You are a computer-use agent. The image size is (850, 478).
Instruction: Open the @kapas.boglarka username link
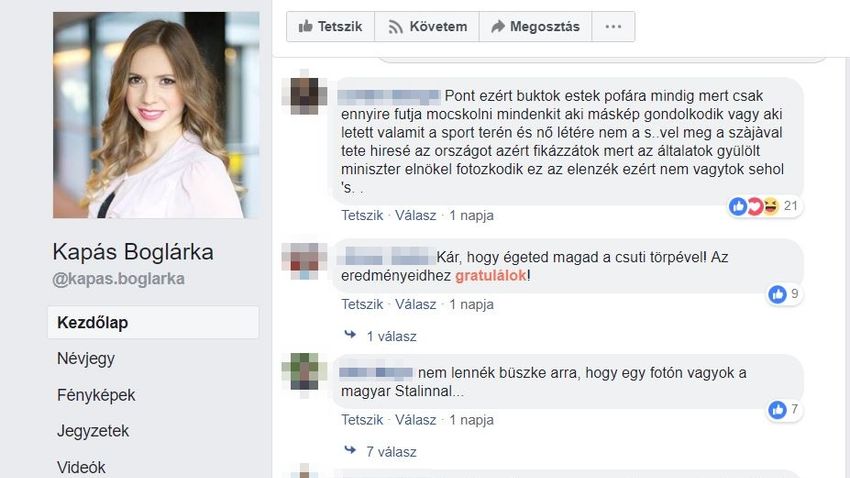(119, 279)
